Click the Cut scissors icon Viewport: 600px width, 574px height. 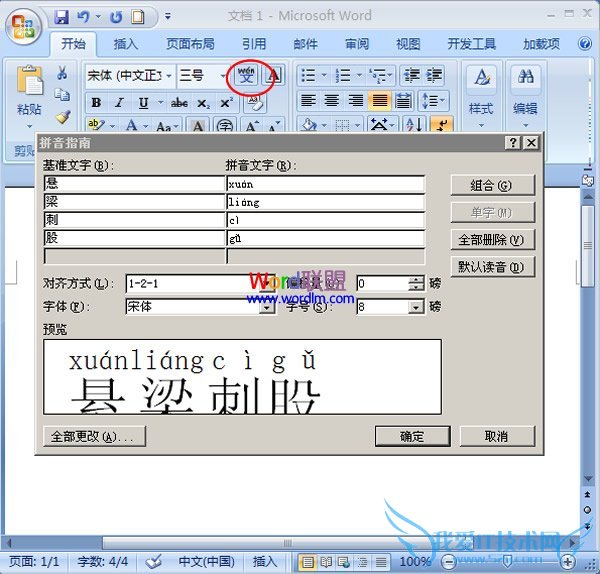pos(62,74)
